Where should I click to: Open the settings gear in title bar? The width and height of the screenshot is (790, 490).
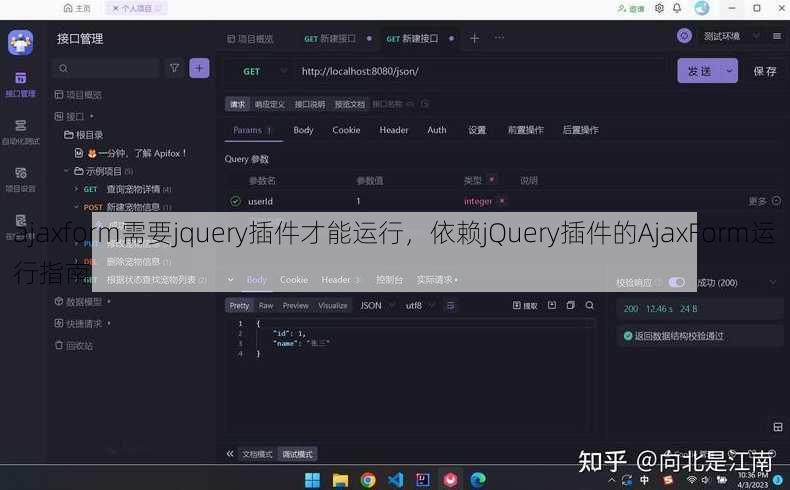point(659,8)
